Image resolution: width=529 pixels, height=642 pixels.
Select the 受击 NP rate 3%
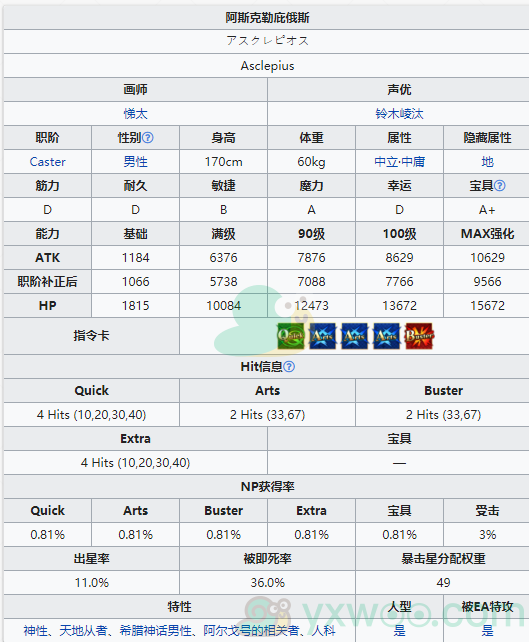487,534
